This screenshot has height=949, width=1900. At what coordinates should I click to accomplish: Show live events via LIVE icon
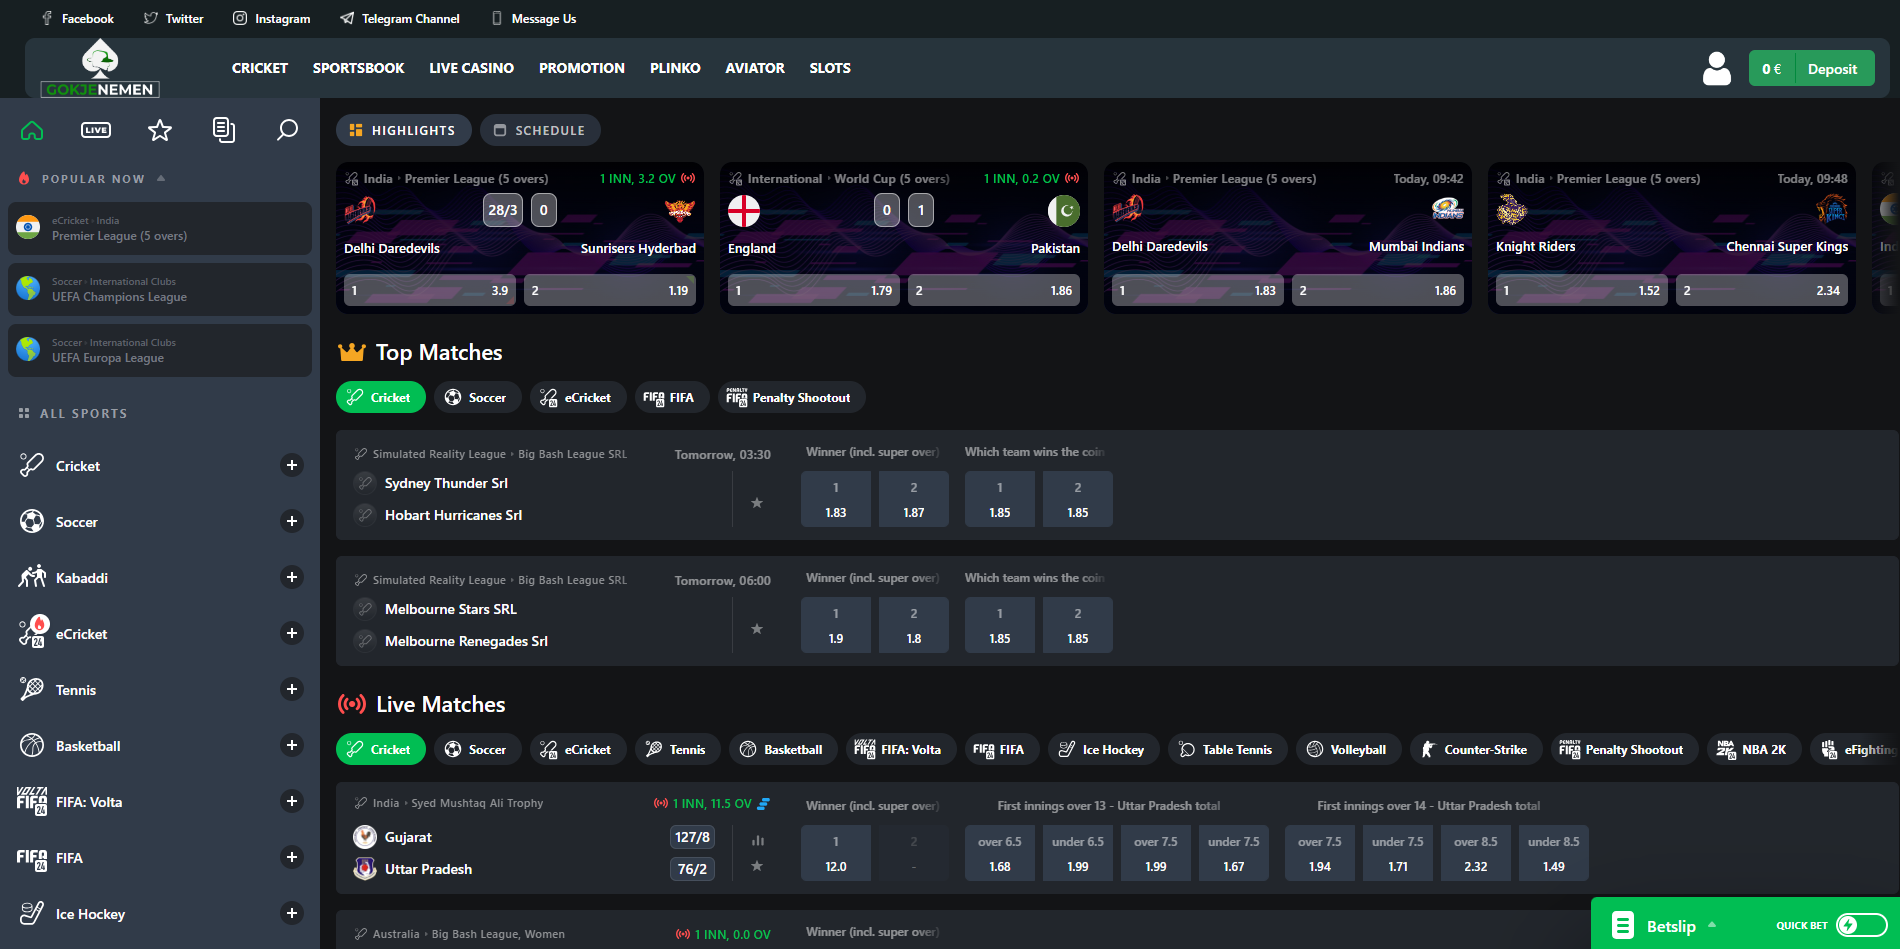tap(96, 130)
